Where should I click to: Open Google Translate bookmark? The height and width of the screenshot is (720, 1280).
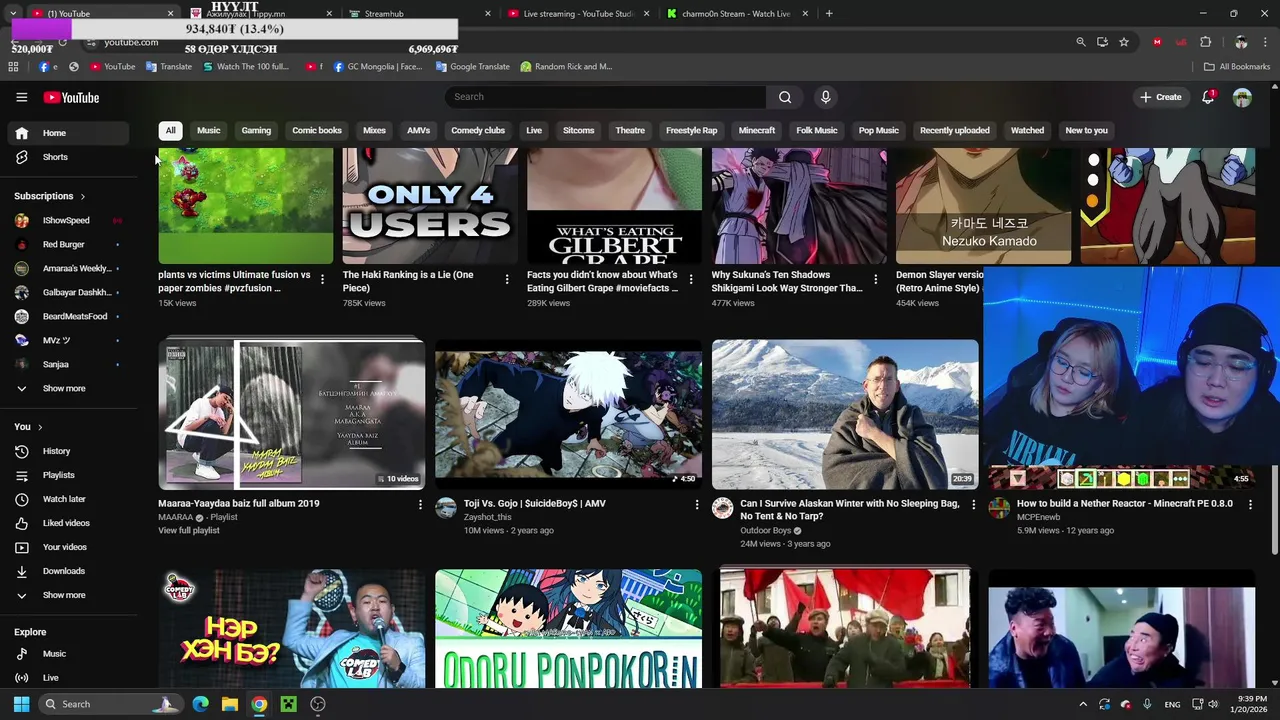point(472,67)
